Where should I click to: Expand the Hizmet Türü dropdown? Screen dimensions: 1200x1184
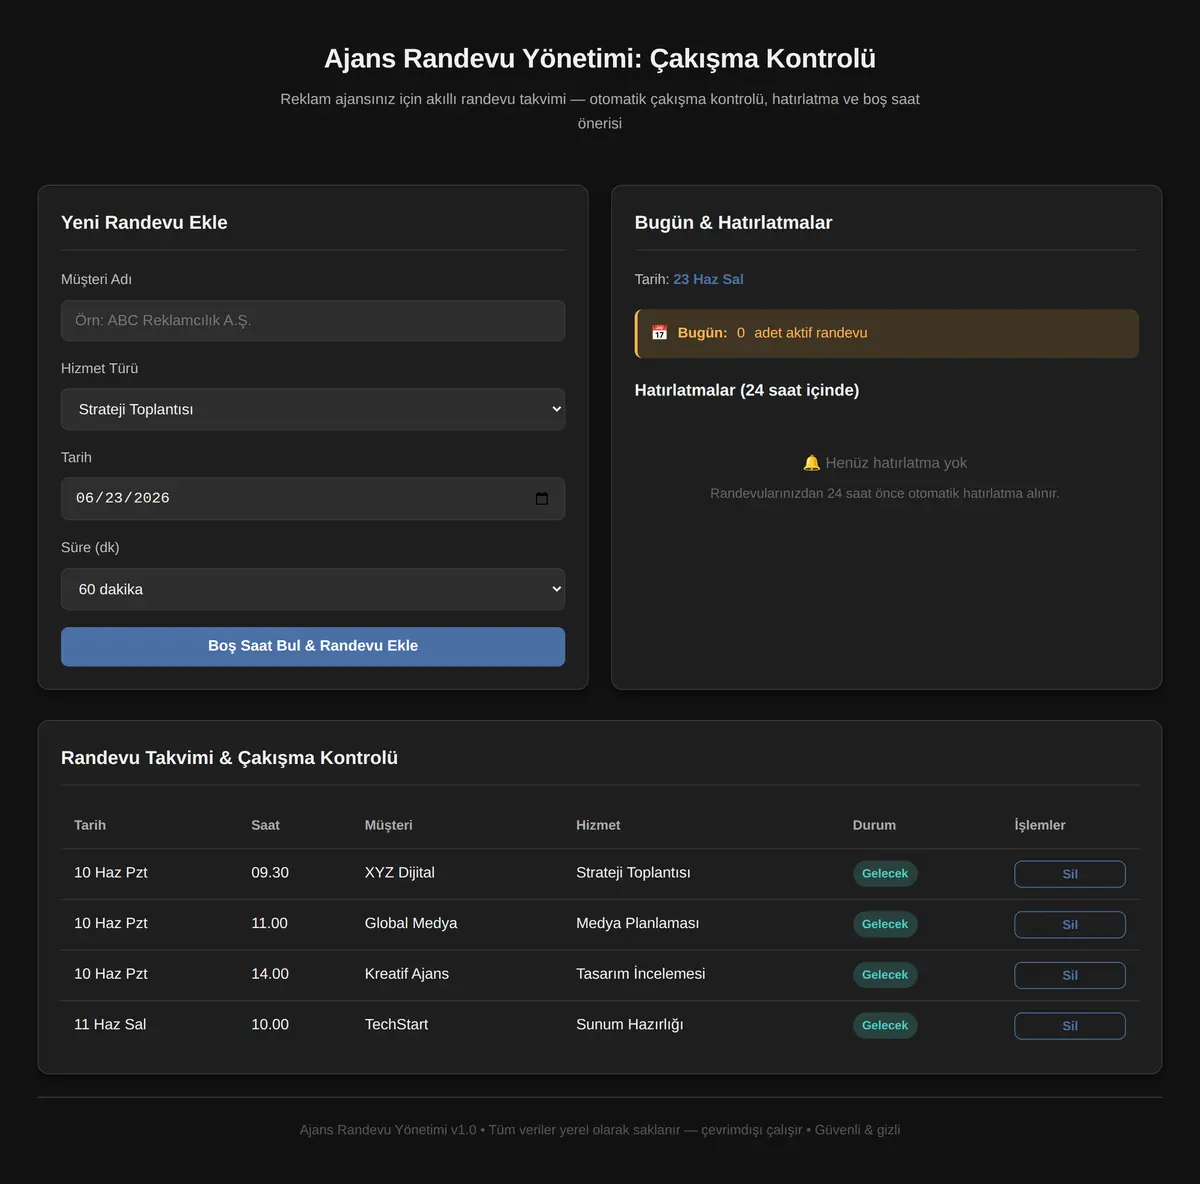pyautogui.click(x=313, y=409)
